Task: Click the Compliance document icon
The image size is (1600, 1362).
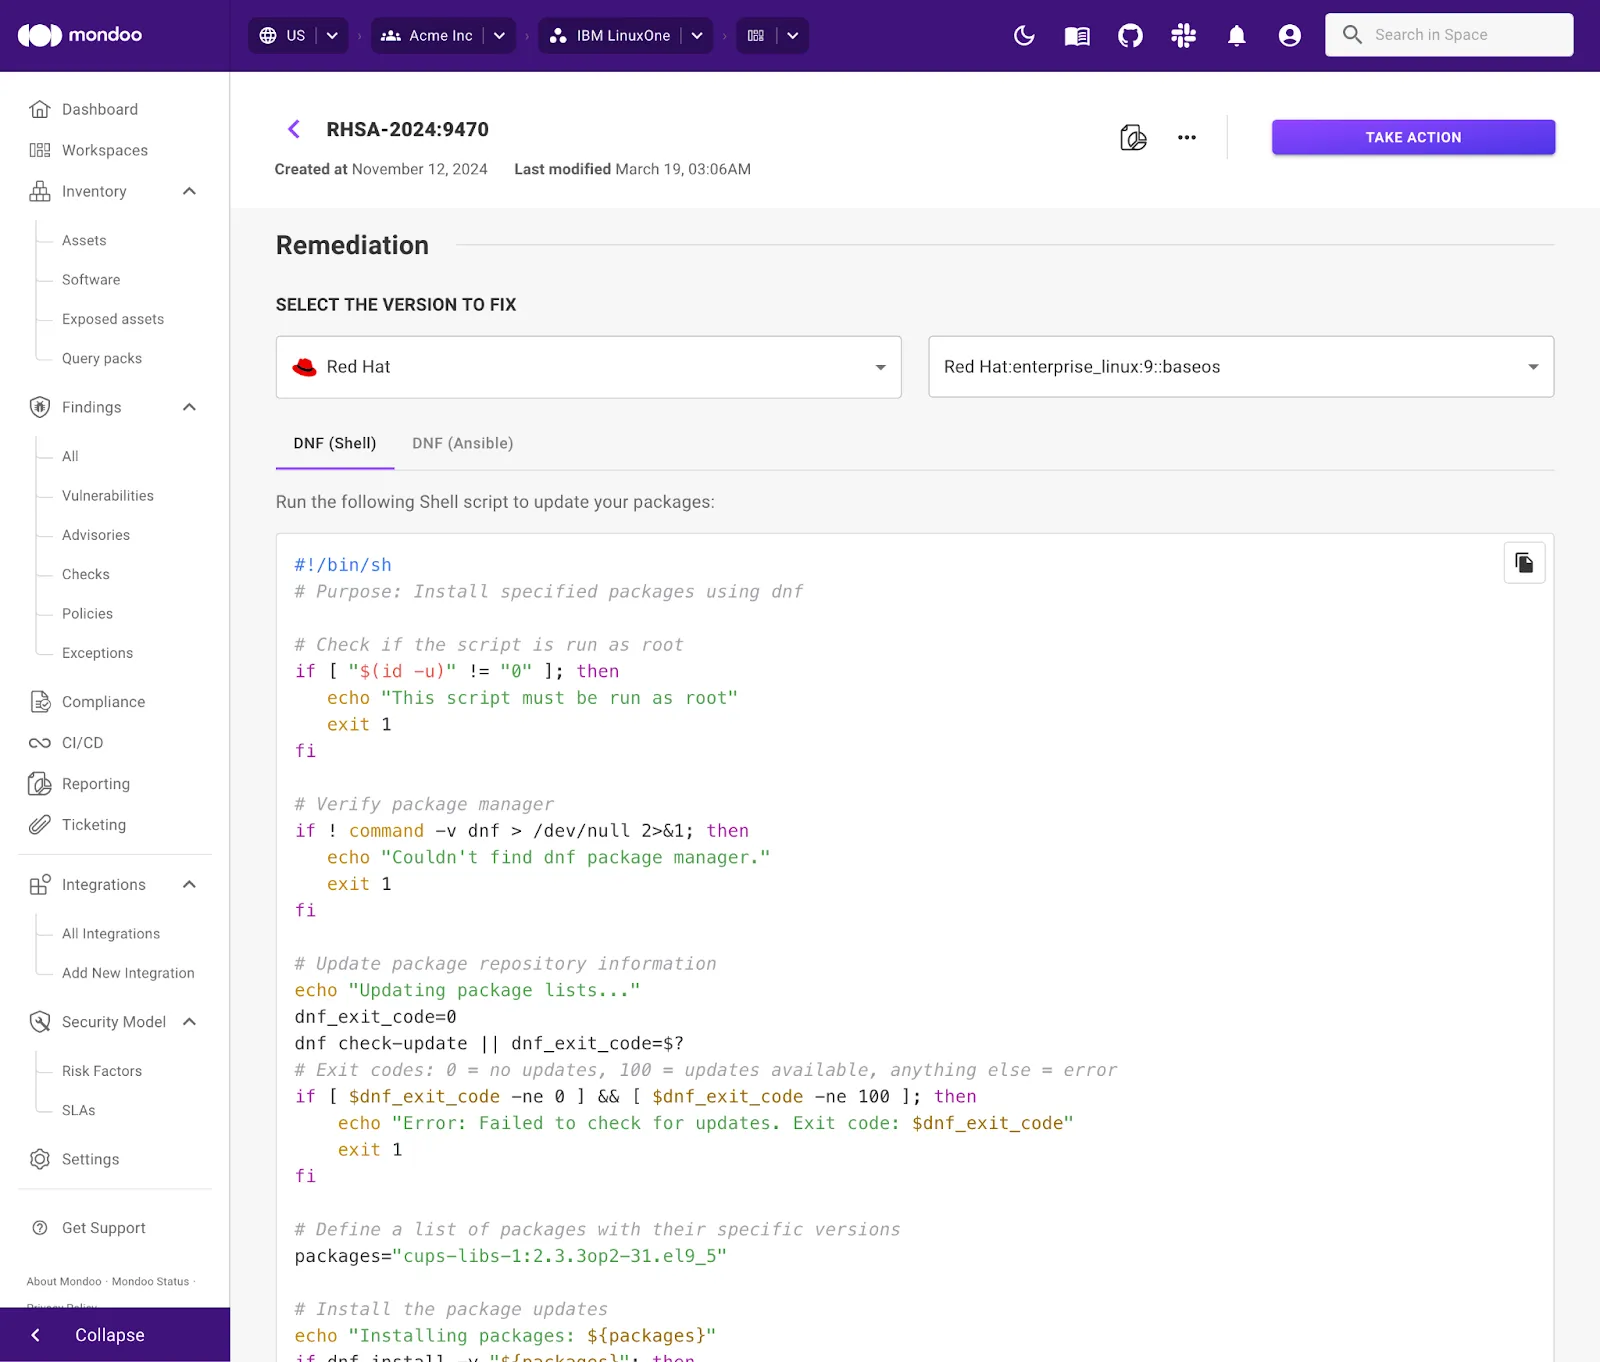Action: (40, 702)
